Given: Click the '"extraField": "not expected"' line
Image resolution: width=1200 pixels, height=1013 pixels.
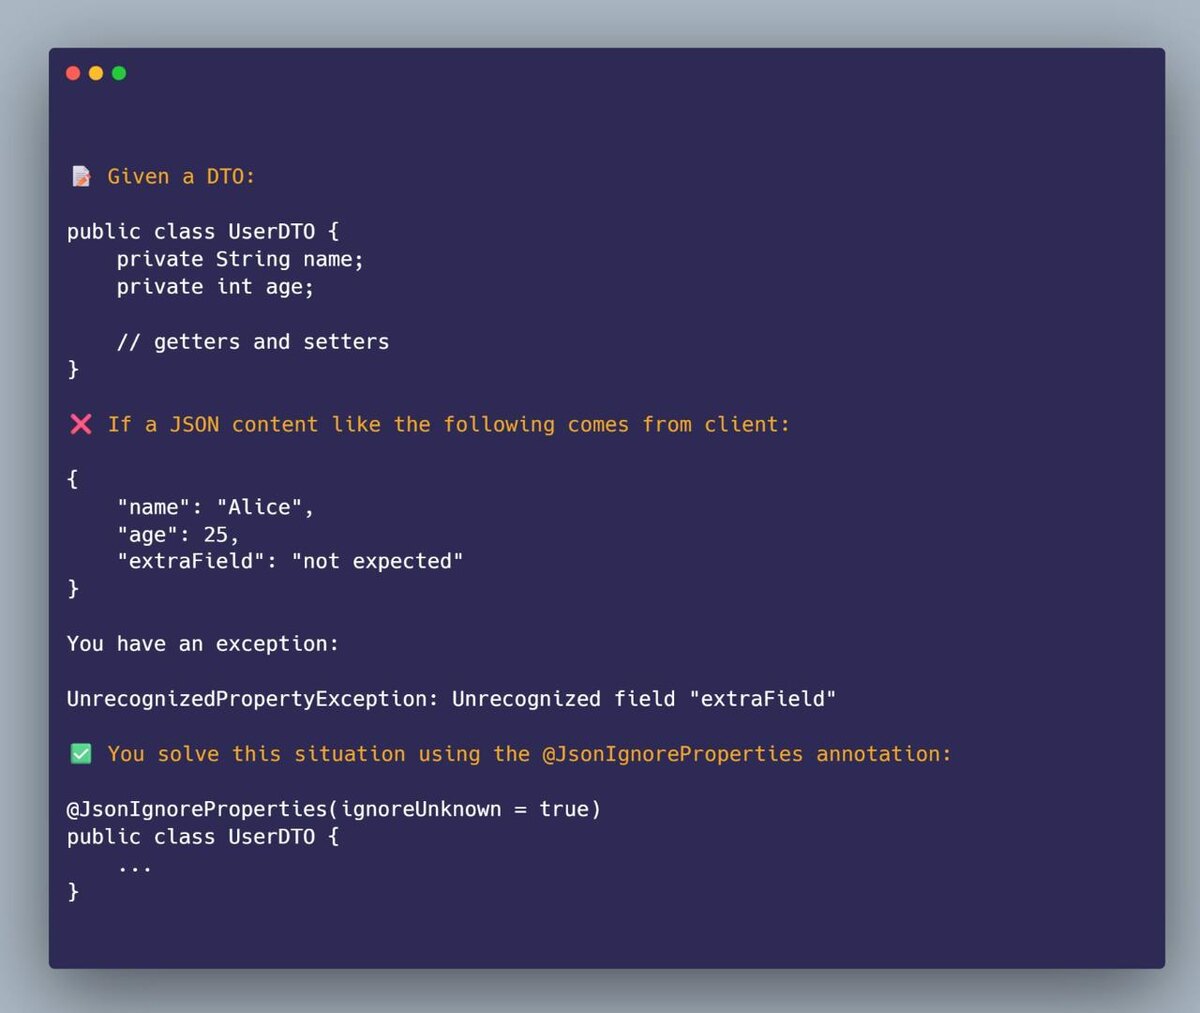Looking at the screenshot, I should pos(290,562).
